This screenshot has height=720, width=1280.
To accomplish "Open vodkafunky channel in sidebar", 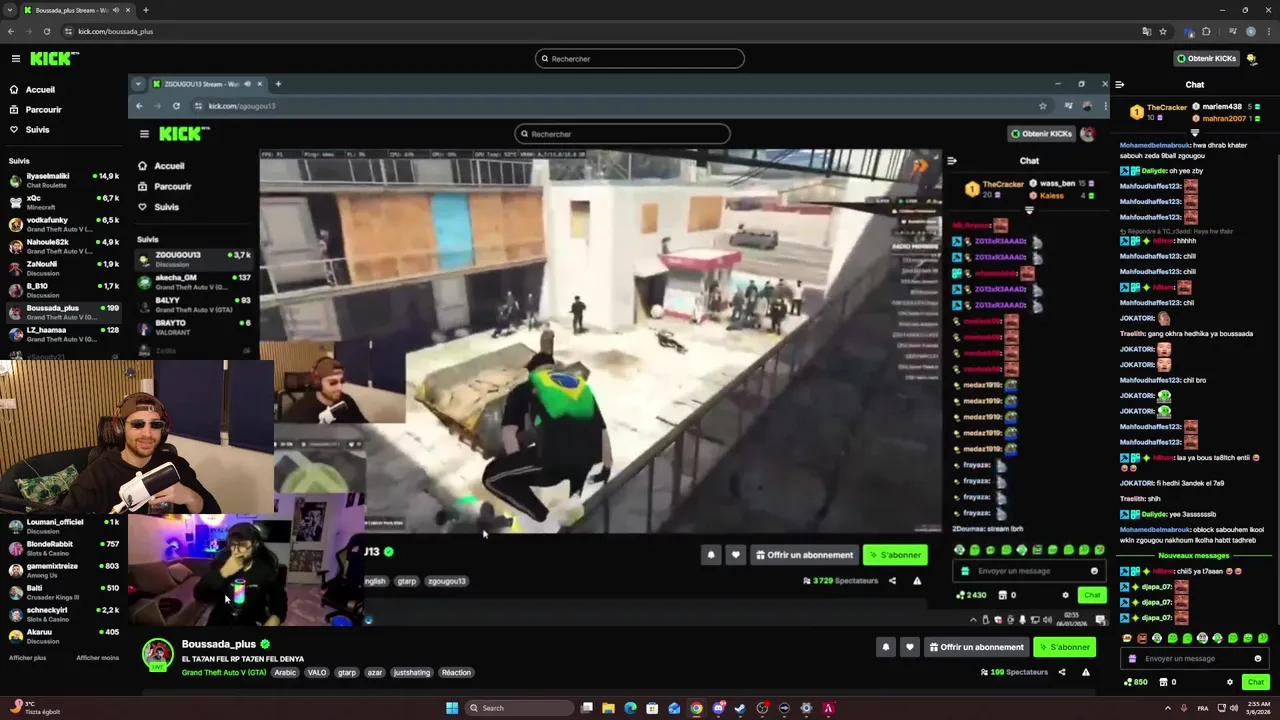I will (x=63, y=224).
